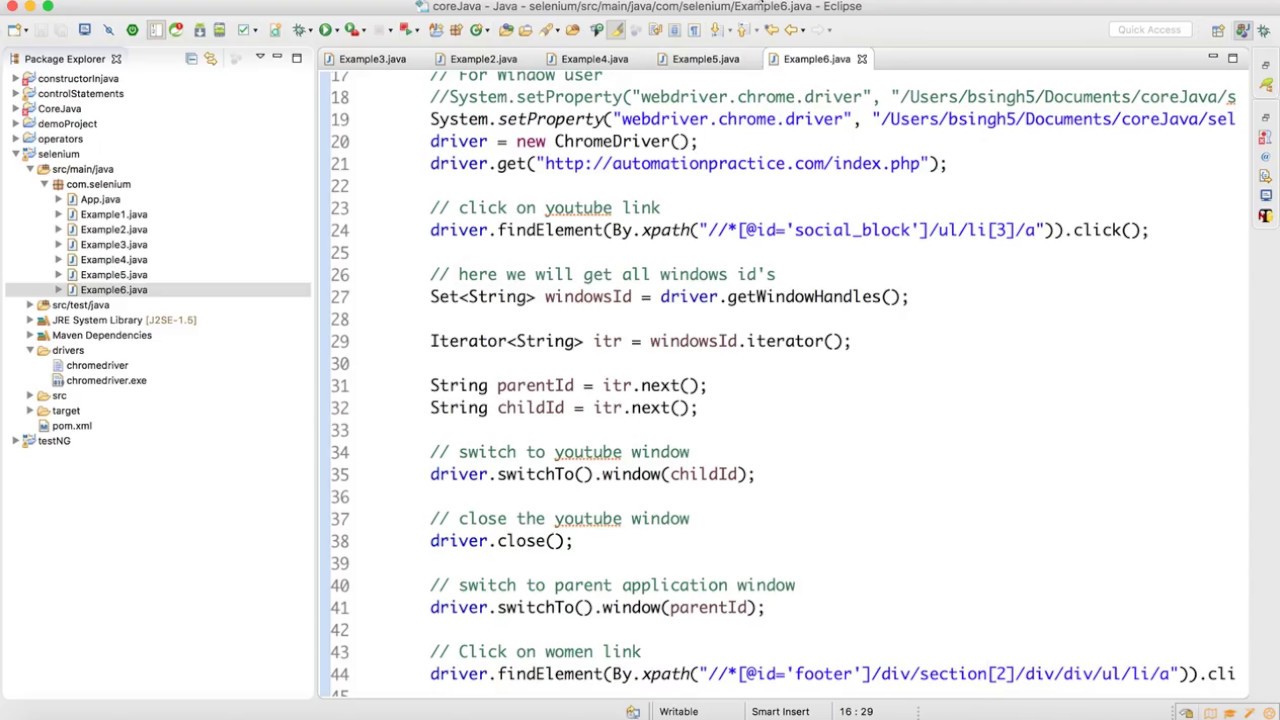Toggle Block Selection mode
This screenshot has height=720, width=1280.
pos(674,30)
